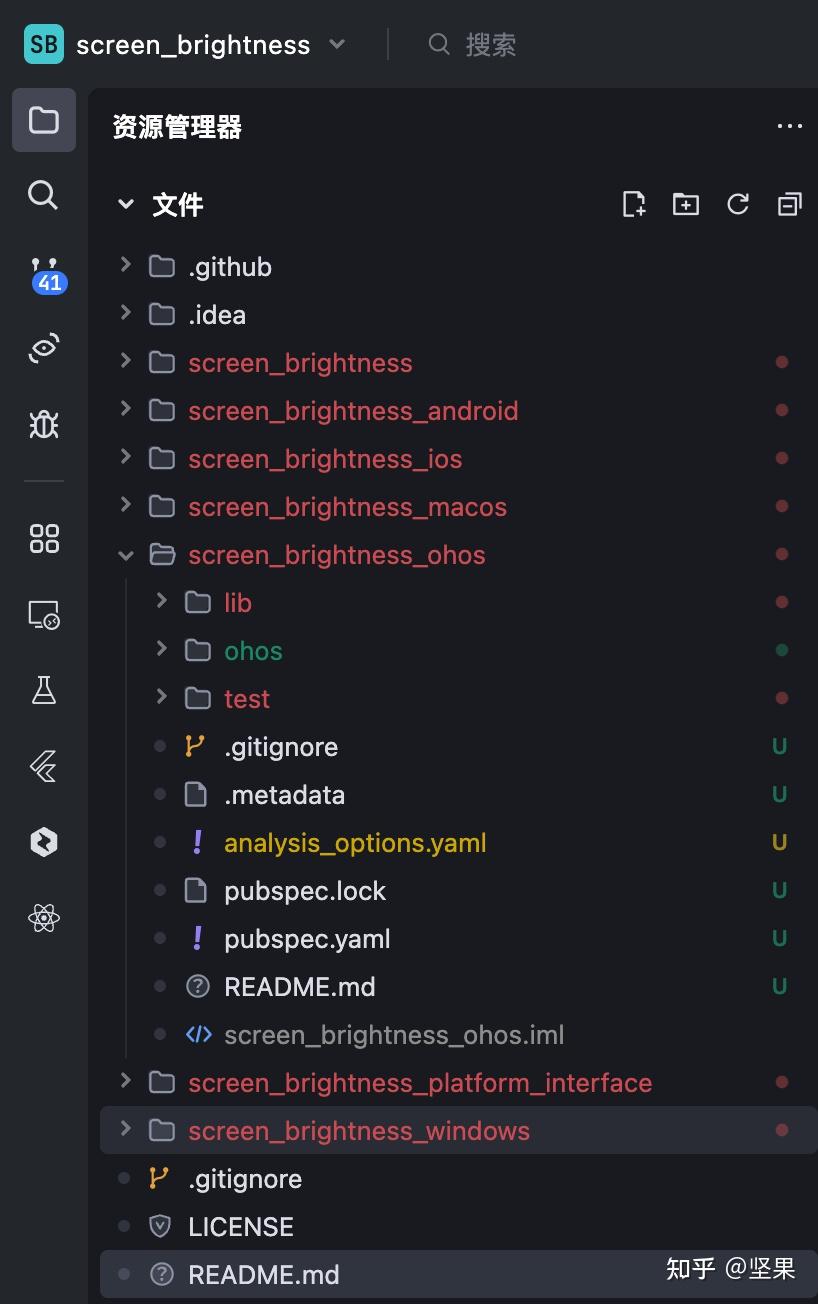Refresh the file explorer

point(738,205)
